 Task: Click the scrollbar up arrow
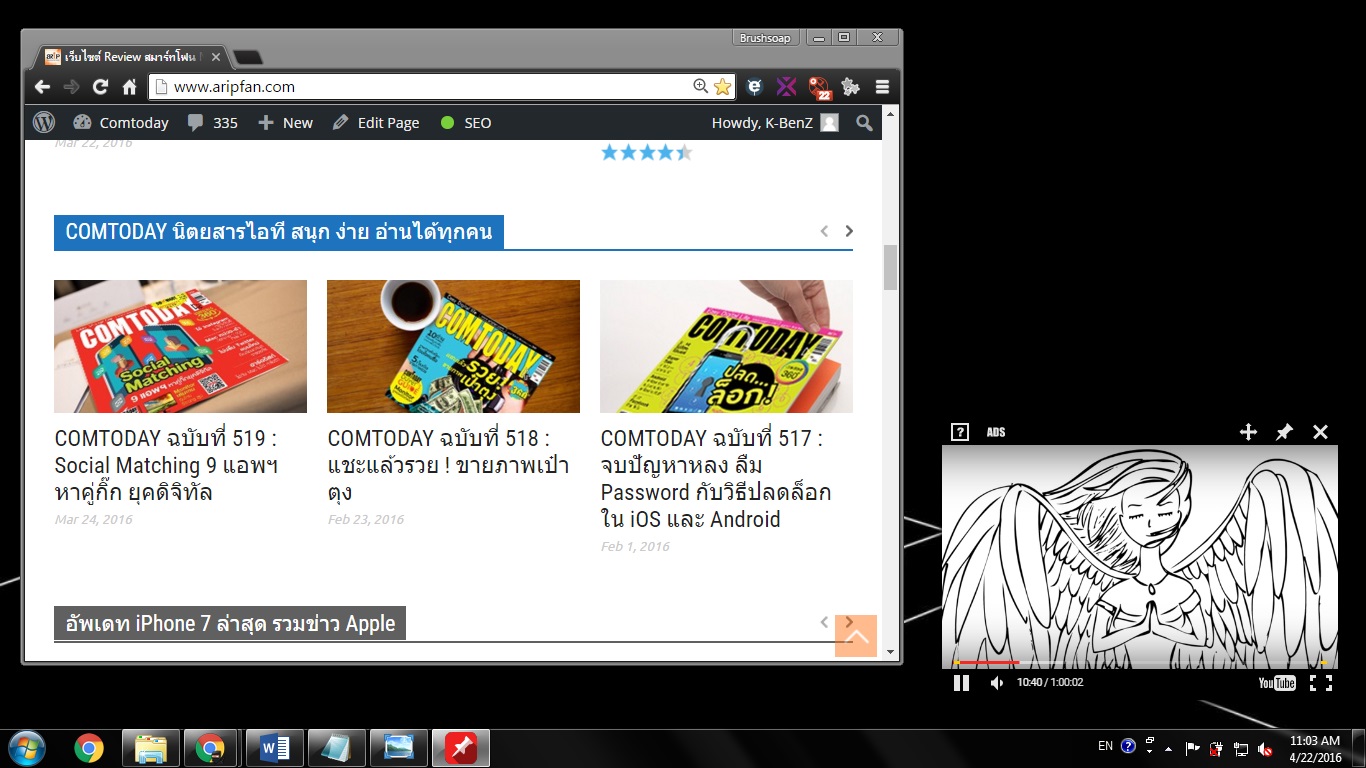[890, 115]
